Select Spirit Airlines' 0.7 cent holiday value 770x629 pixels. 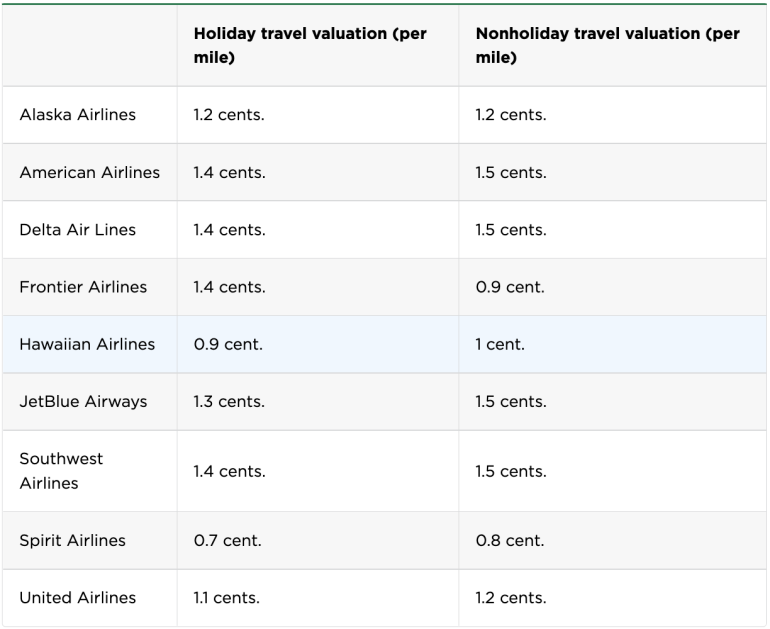tap(227, 540)
